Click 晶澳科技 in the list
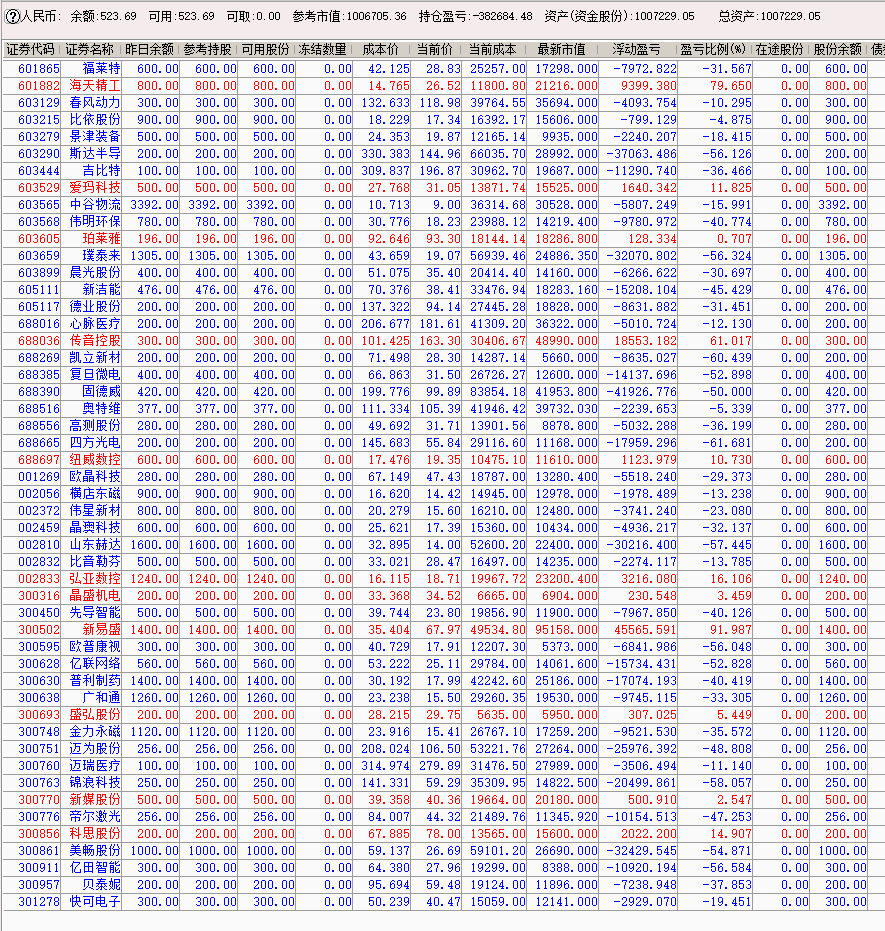Screen dimensions: 885x931 [94, 528]
